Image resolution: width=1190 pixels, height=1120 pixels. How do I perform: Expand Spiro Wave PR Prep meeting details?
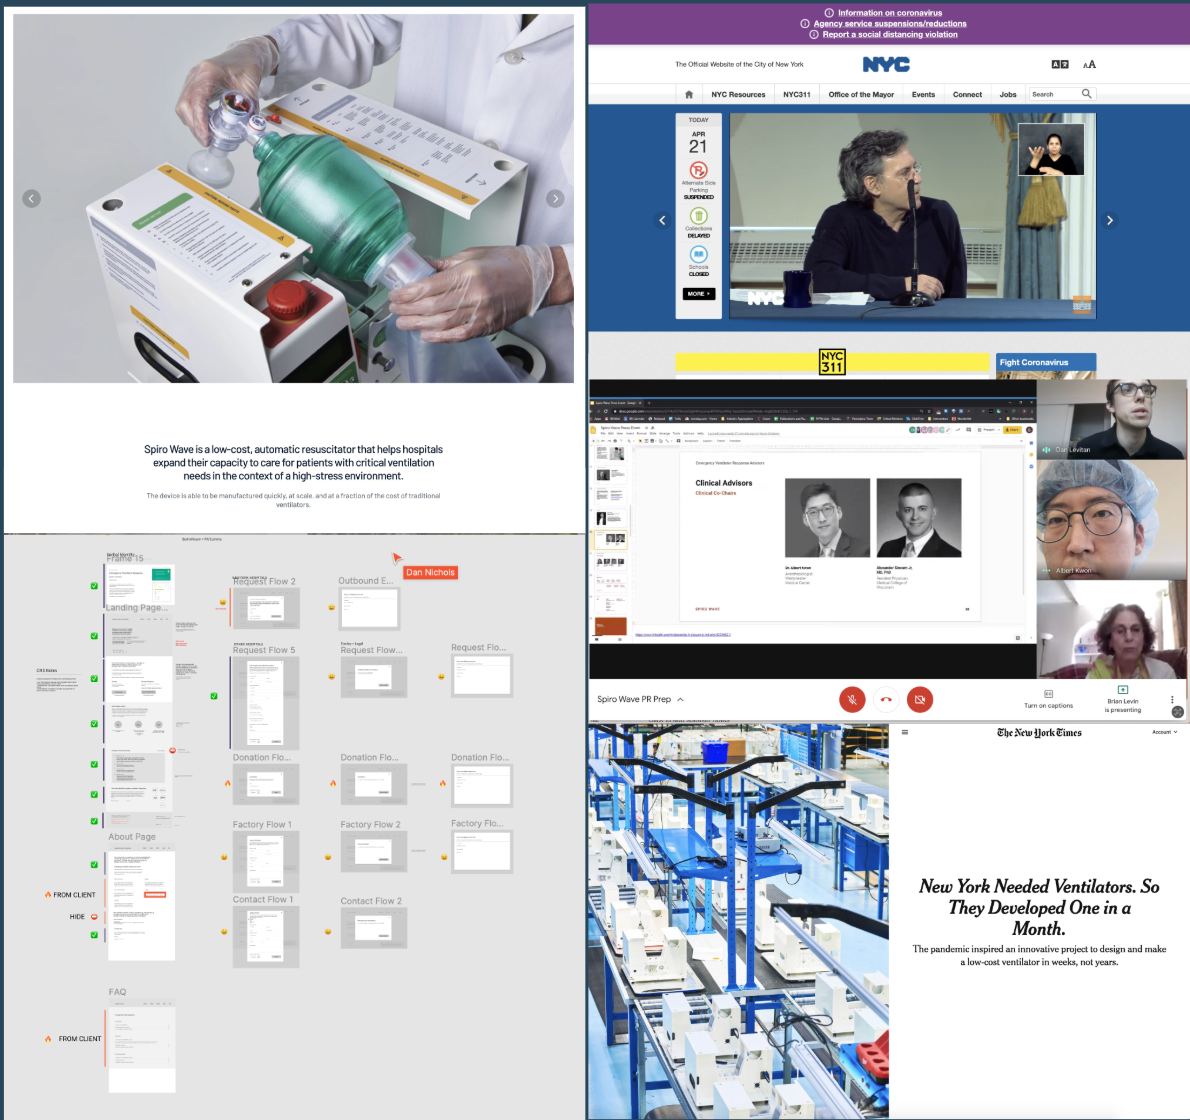681,700
